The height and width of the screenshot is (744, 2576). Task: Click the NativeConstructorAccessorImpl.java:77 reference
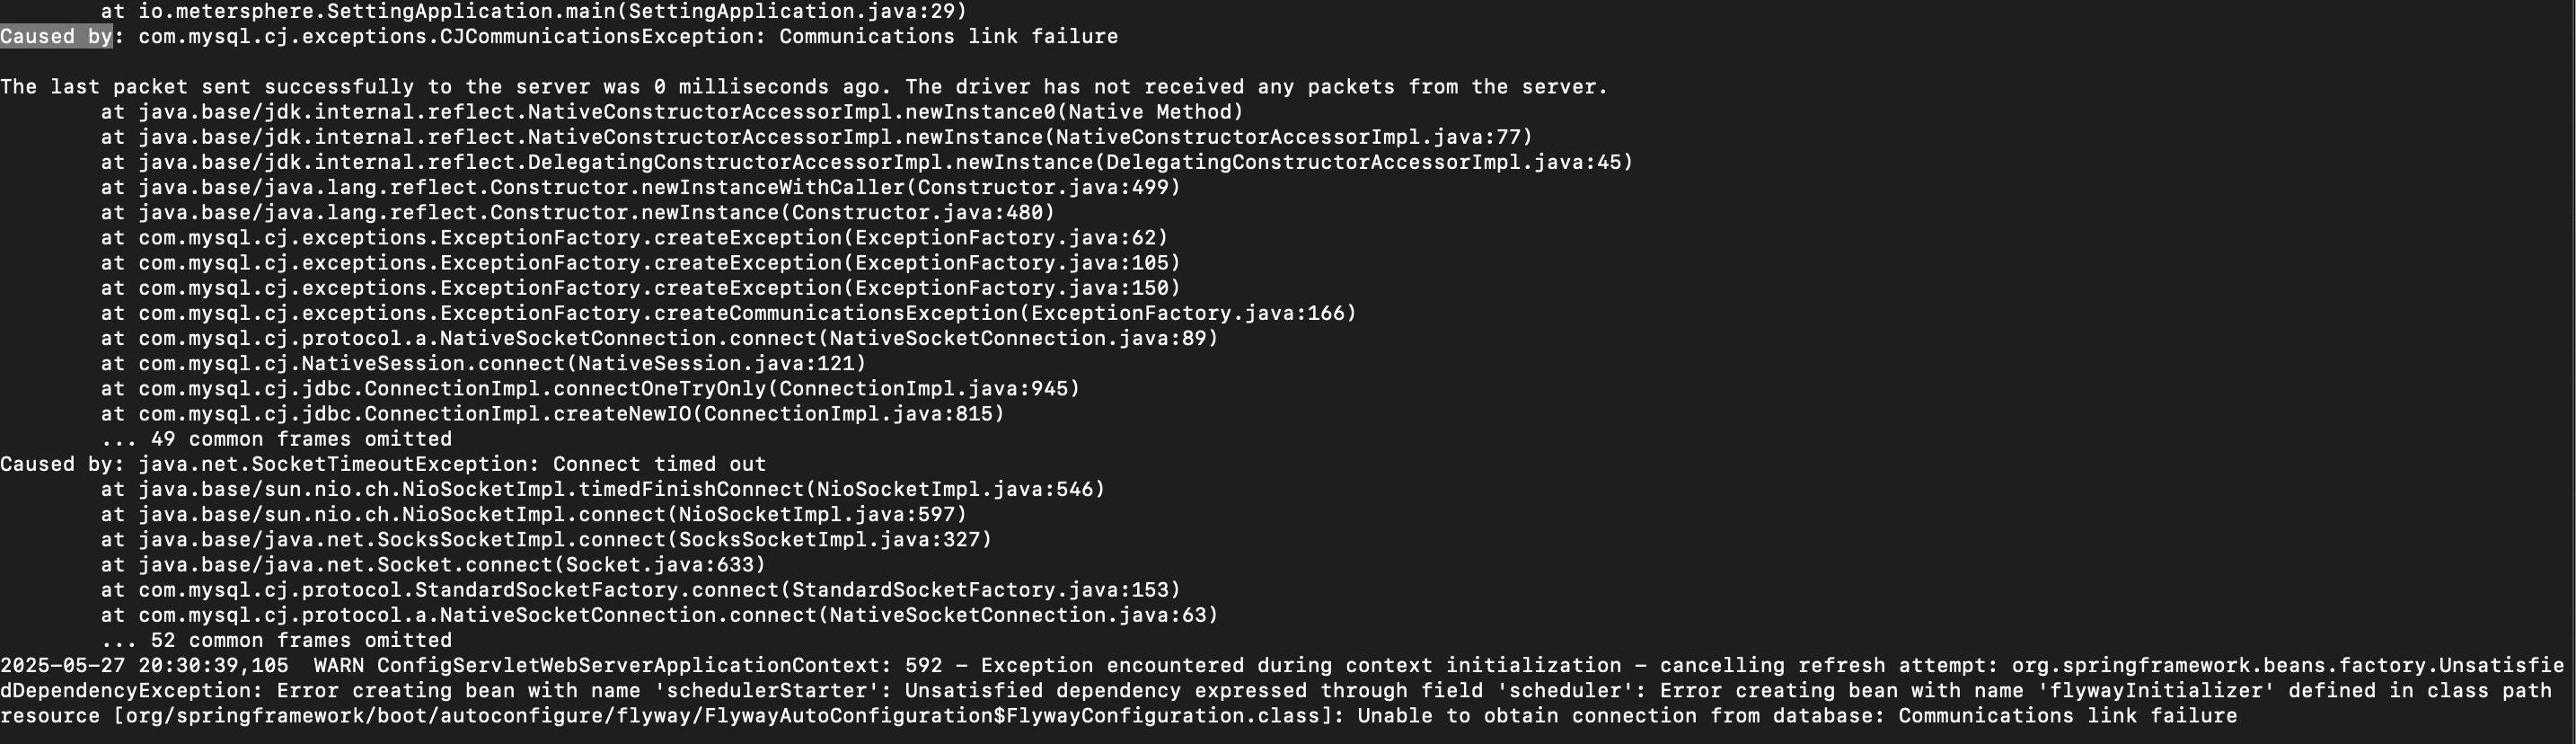coord(1288,137)
